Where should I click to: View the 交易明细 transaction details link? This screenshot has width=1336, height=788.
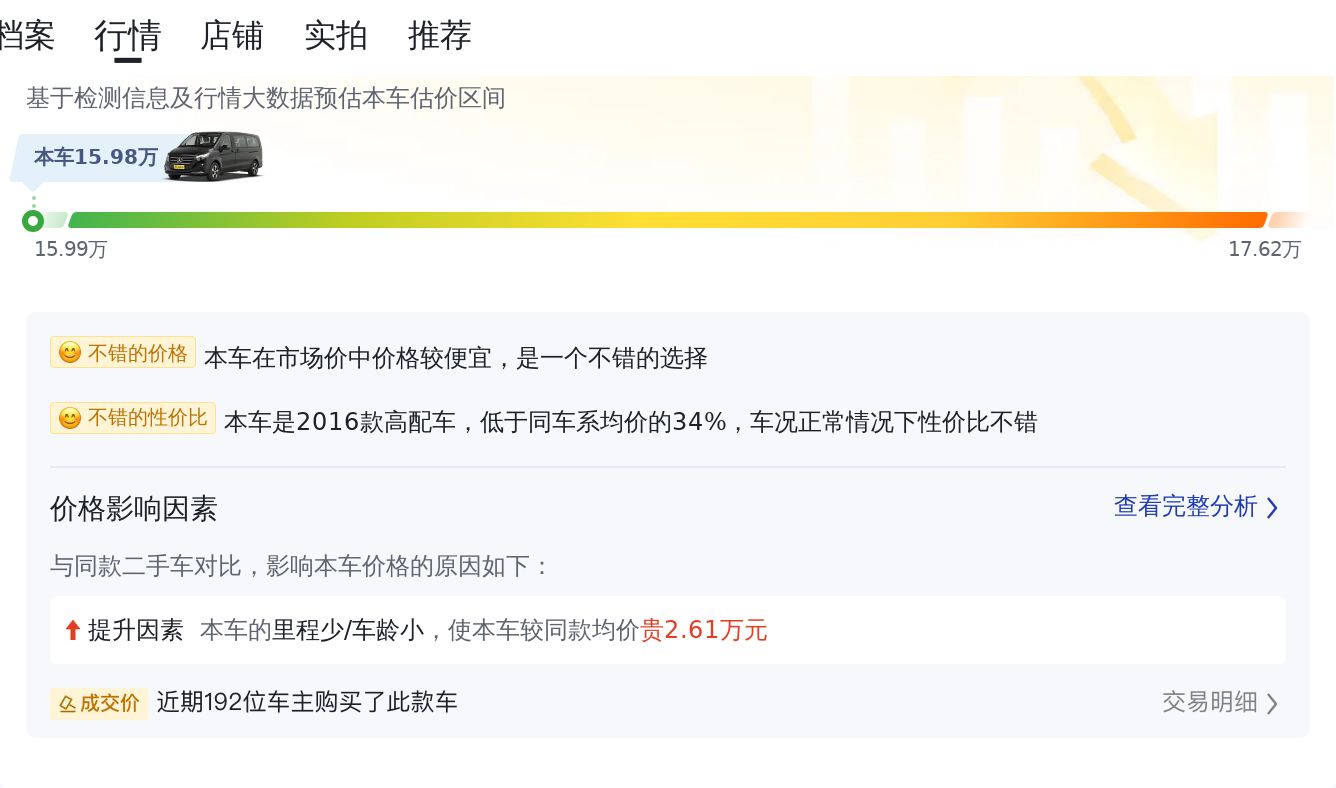[1209, 702]
